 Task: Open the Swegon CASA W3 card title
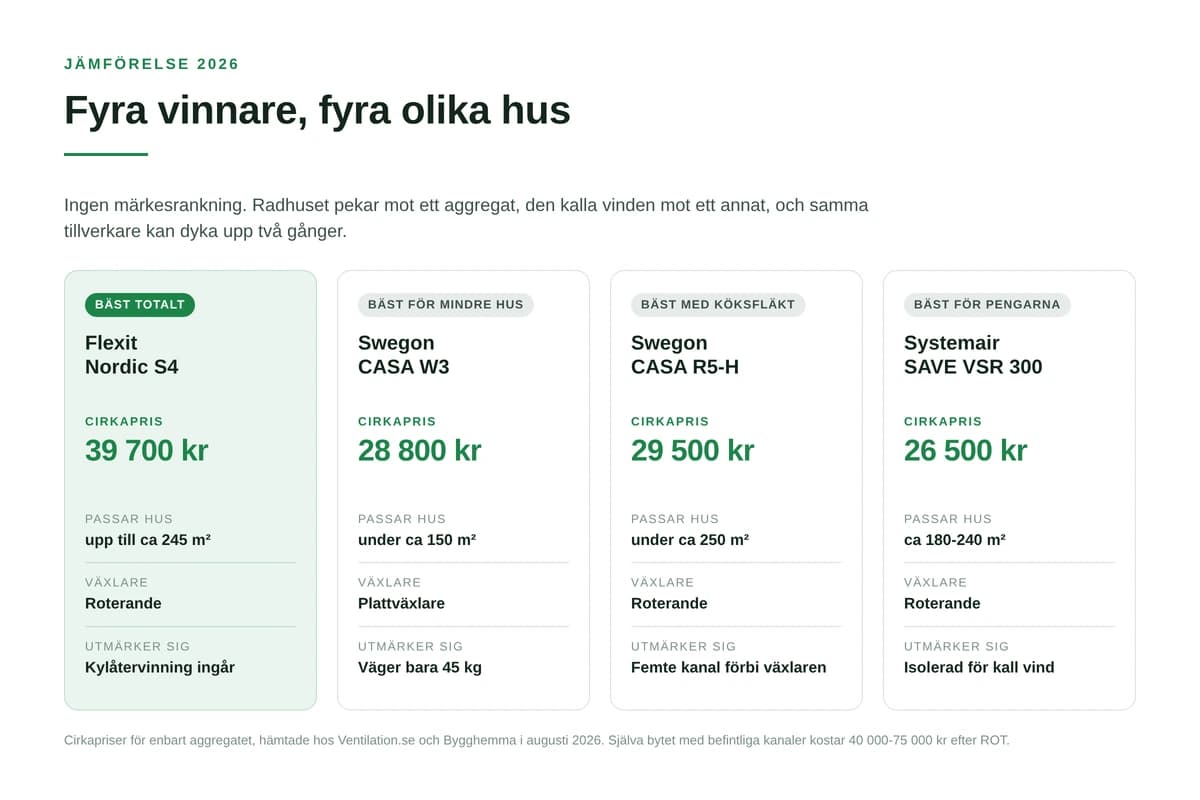pyautogui.click(x=404, y=355)
